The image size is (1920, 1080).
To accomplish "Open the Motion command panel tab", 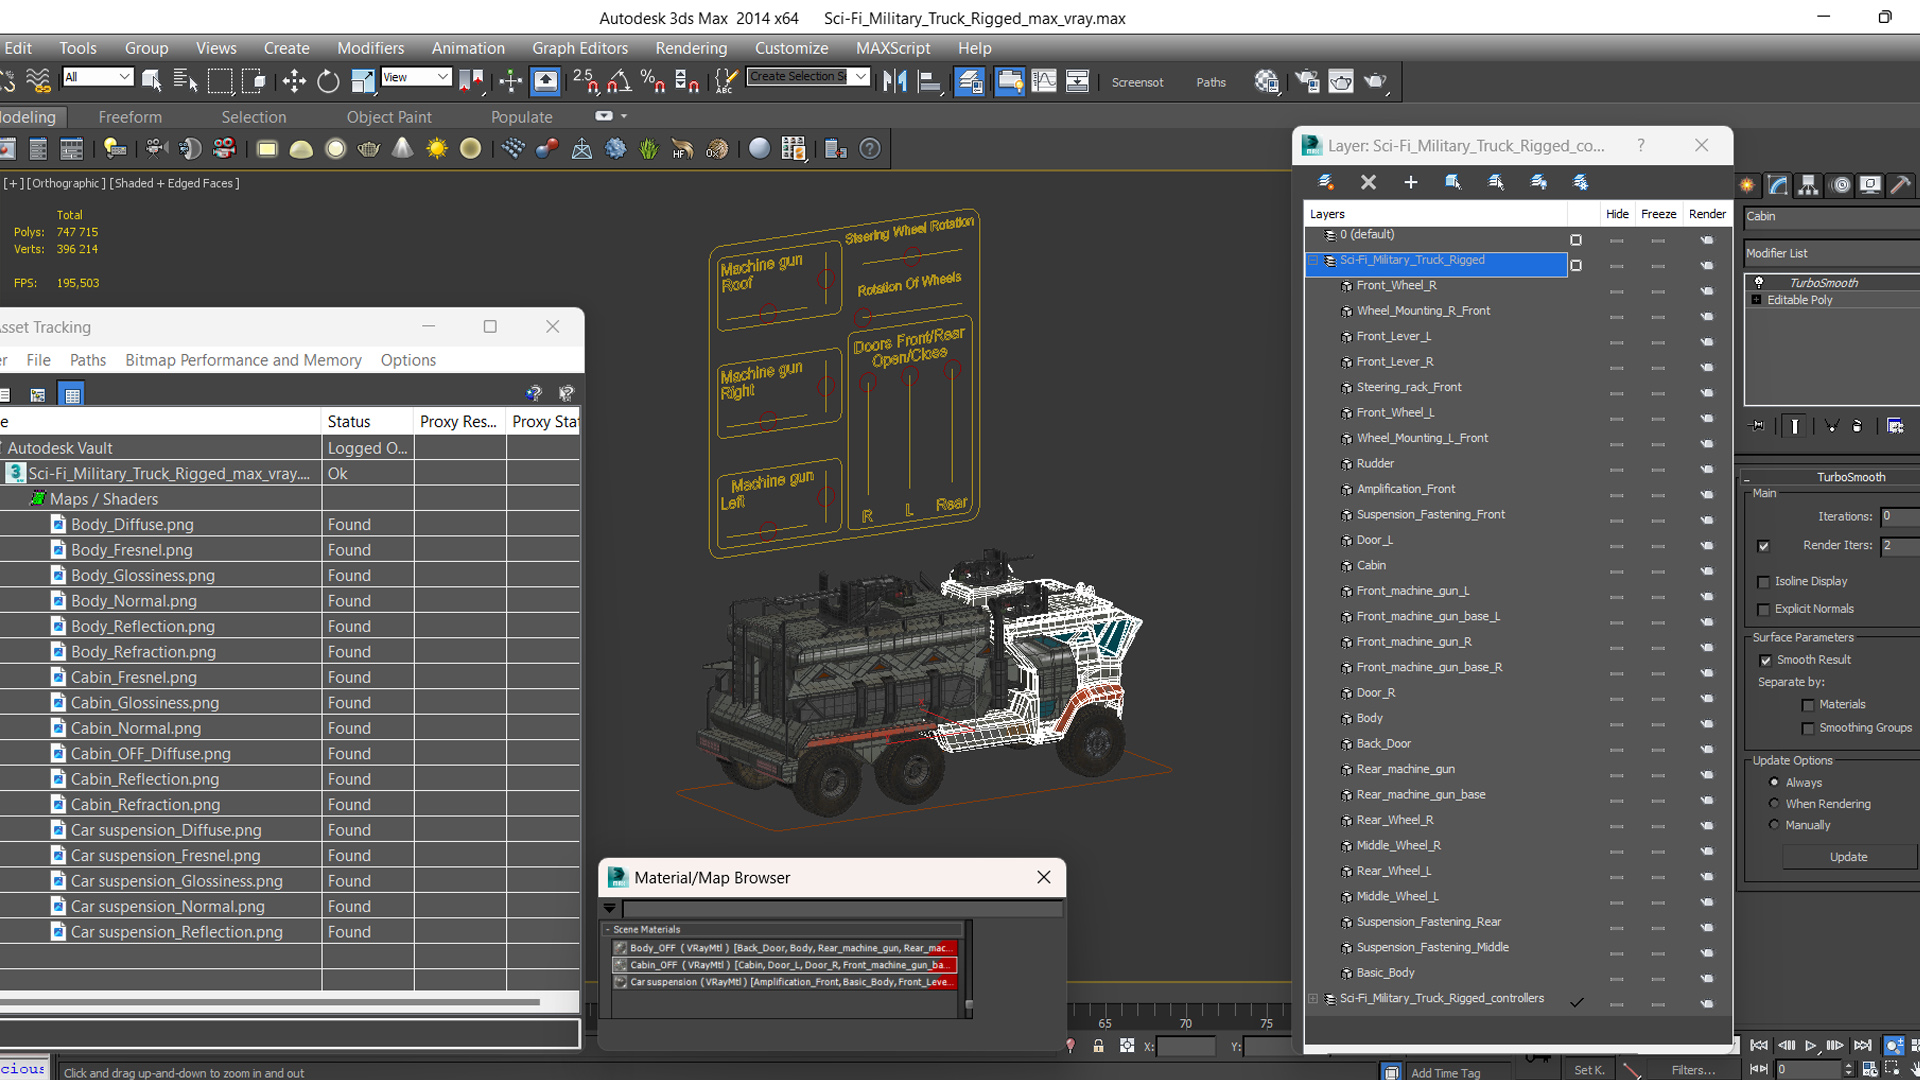I will pos(1840,185).
